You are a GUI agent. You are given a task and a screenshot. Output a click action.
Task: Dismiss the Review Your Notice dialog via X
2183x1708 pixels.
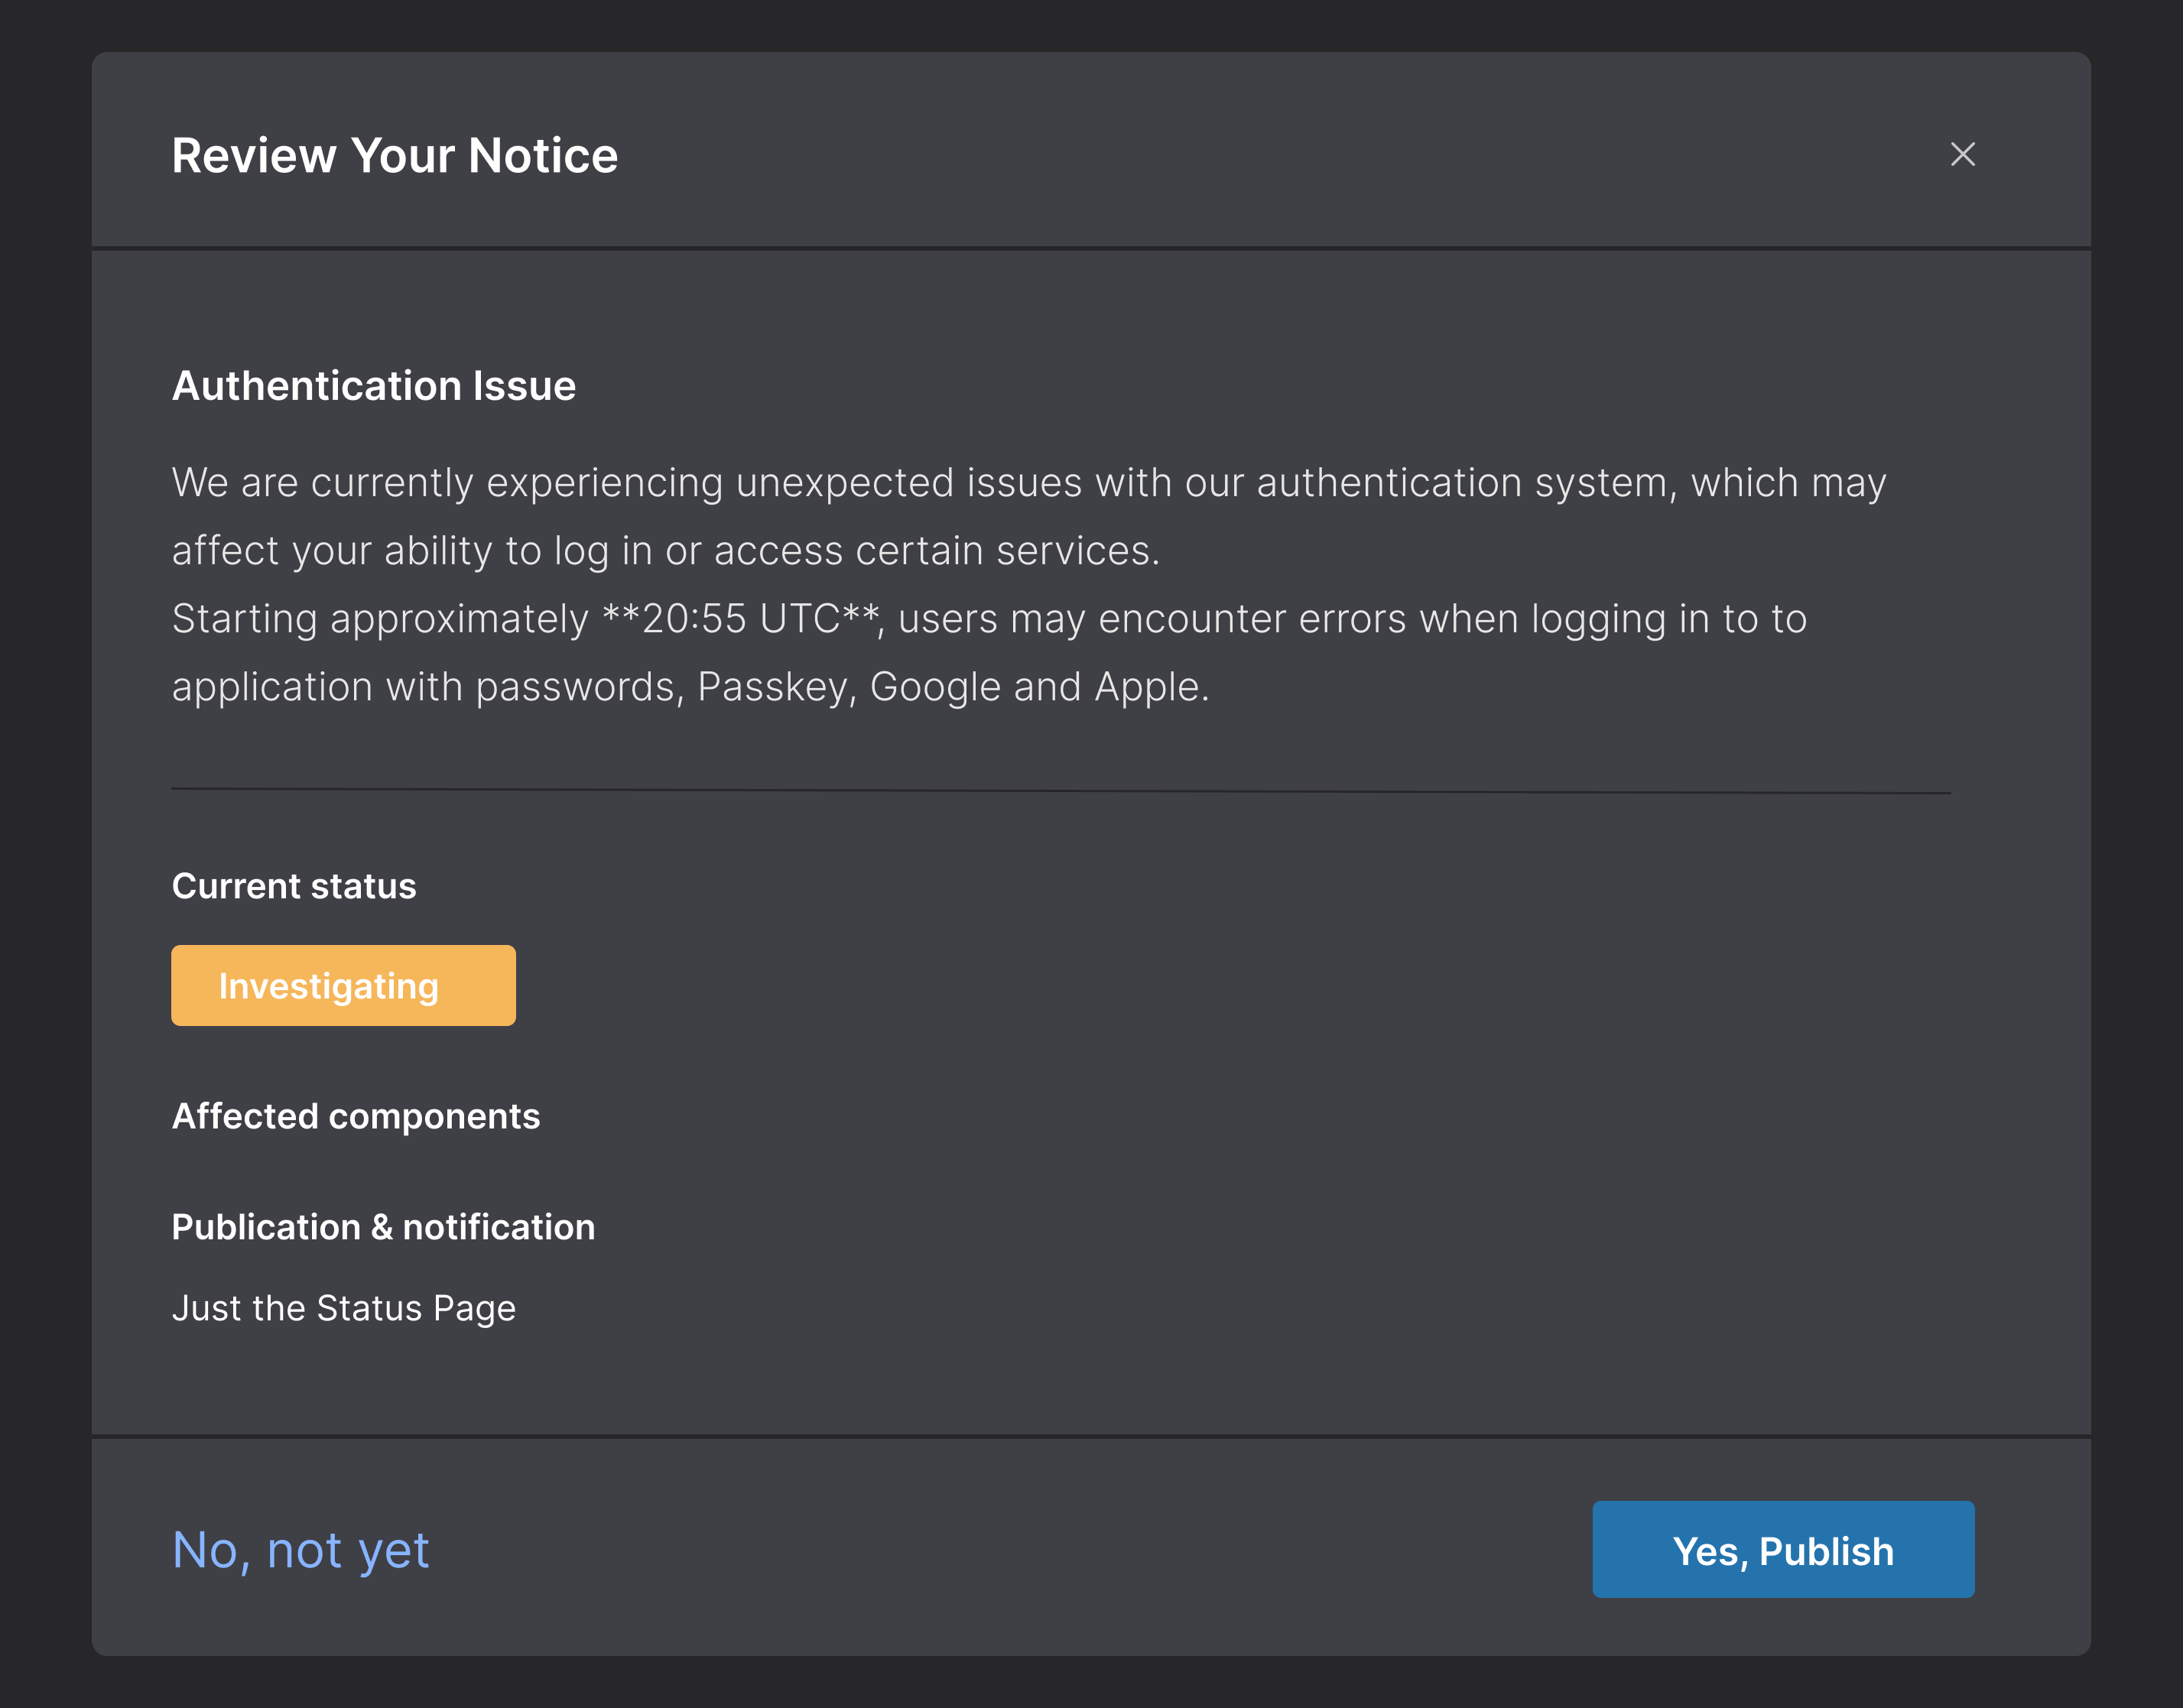(1962, 154)
